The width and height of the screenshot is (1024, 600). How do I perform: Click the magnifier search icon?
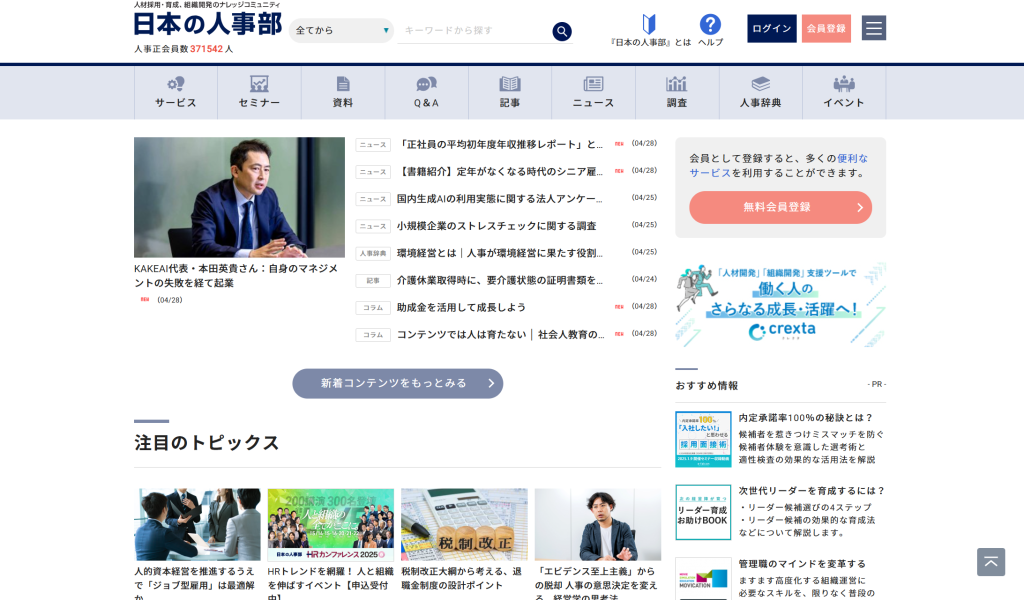point(562,31)
